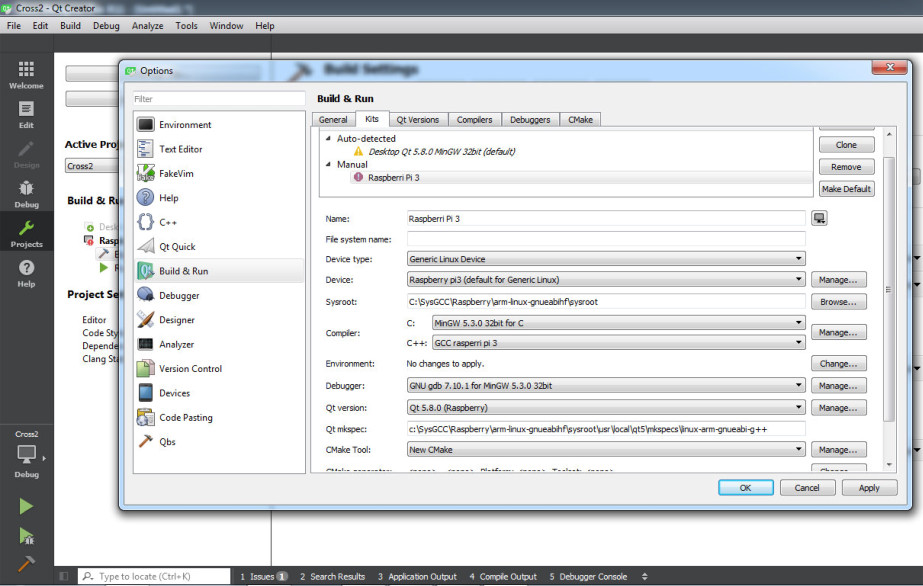Run project with green play button
Image resolution: width=923 pixels, height=586 pixels.
(26, 506)
